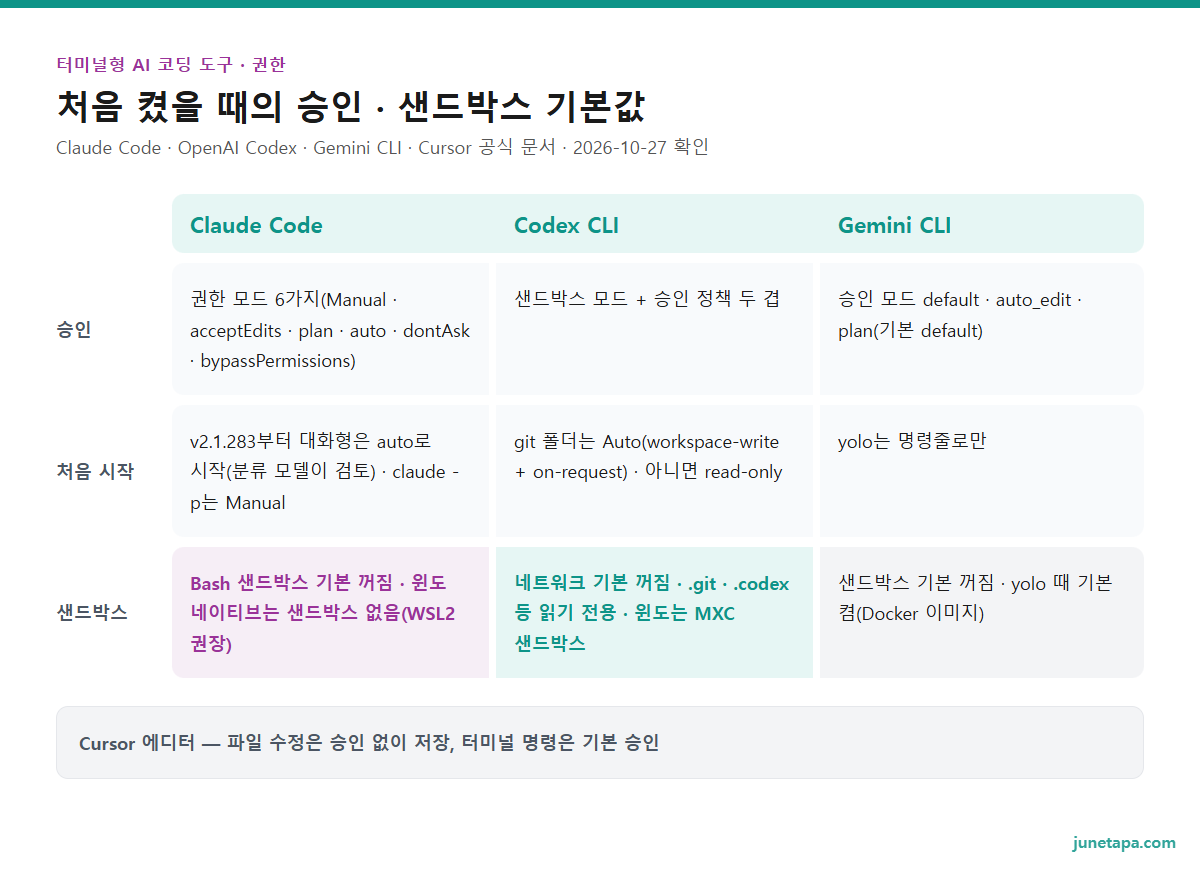Click the Cursor 에디터 note box
This screenshot has width=1200, height=870.
(600, 742)
